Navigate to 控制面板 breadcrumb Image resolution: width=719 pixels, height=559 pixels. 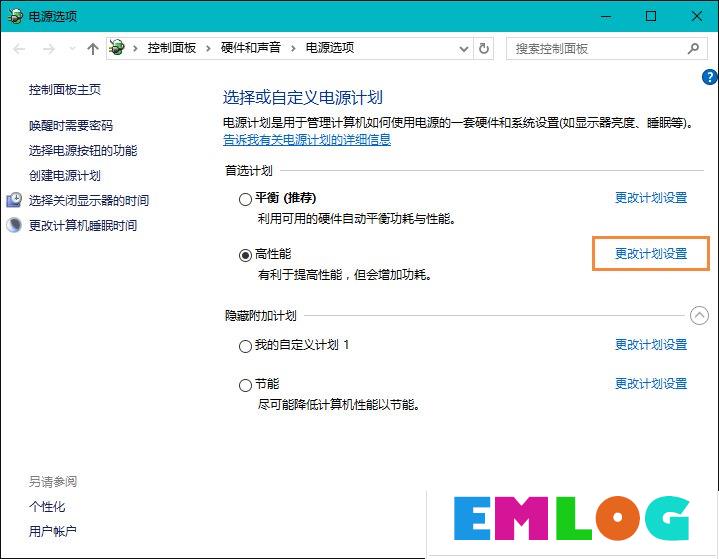(x=171, y=48)
